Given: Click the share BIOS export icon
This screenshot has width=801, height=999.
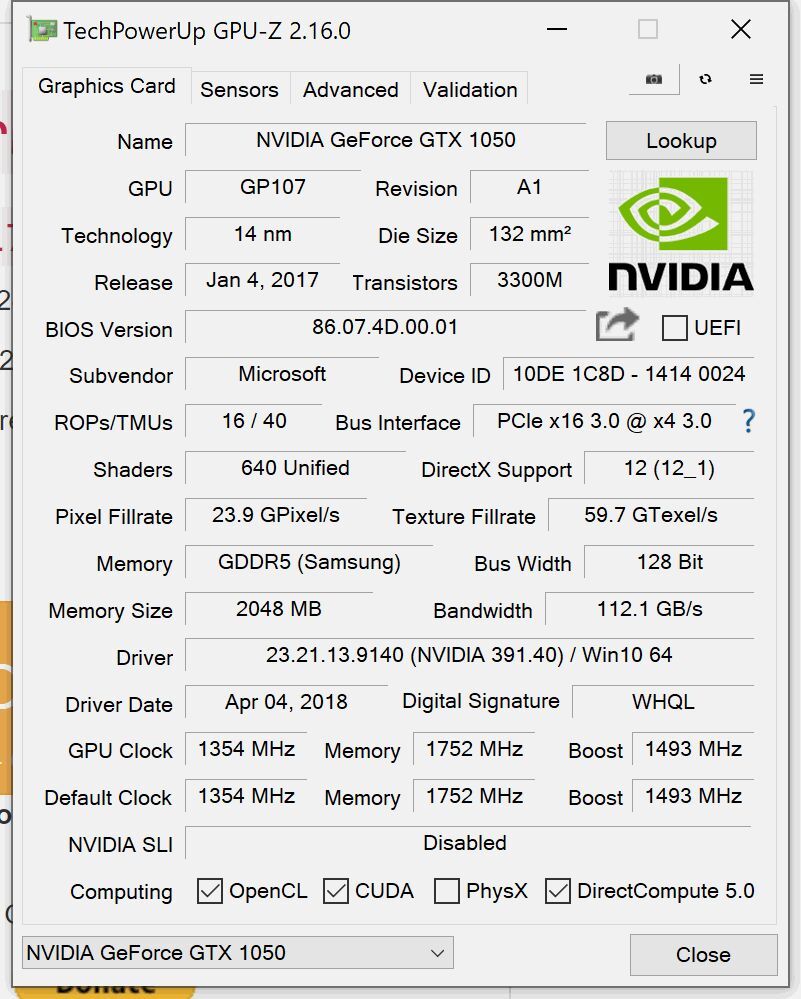Looking at the screenshot, I should tap(617, 326).
